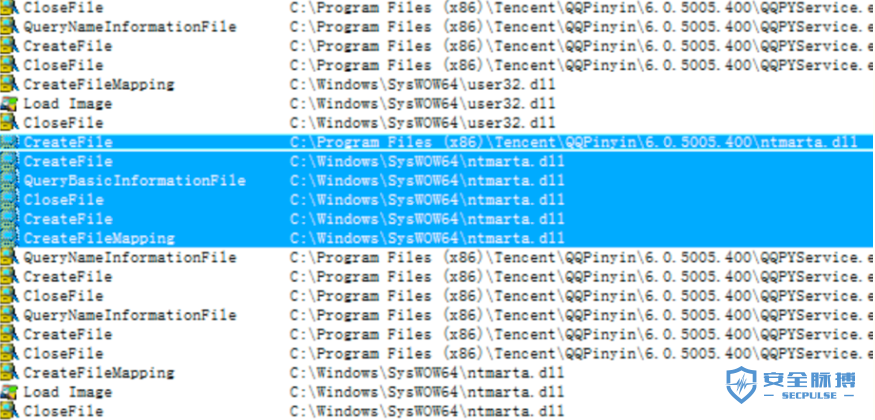Select the Load Image operation for ntmarta.dll
Screen dimensions: 875x420
[68, 392]
